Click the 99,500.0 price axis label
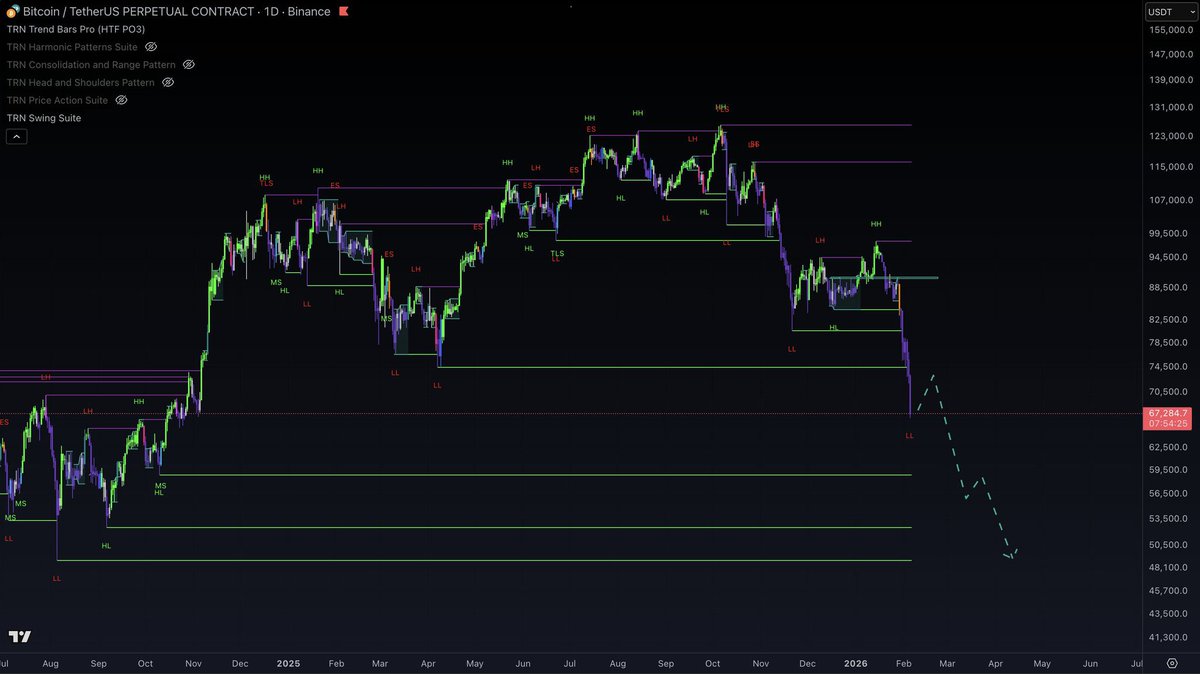Image resolution: width=1200 pixels, height=674 pixels. (1168, 233)
